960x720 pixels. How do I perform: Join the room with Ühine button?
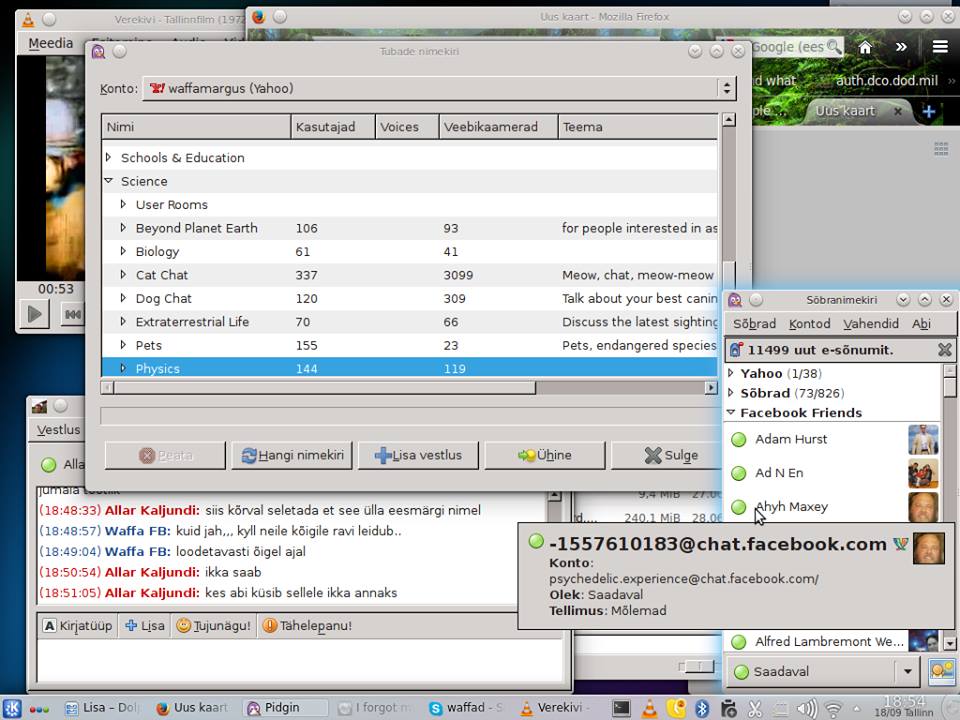tap(545, 456)
